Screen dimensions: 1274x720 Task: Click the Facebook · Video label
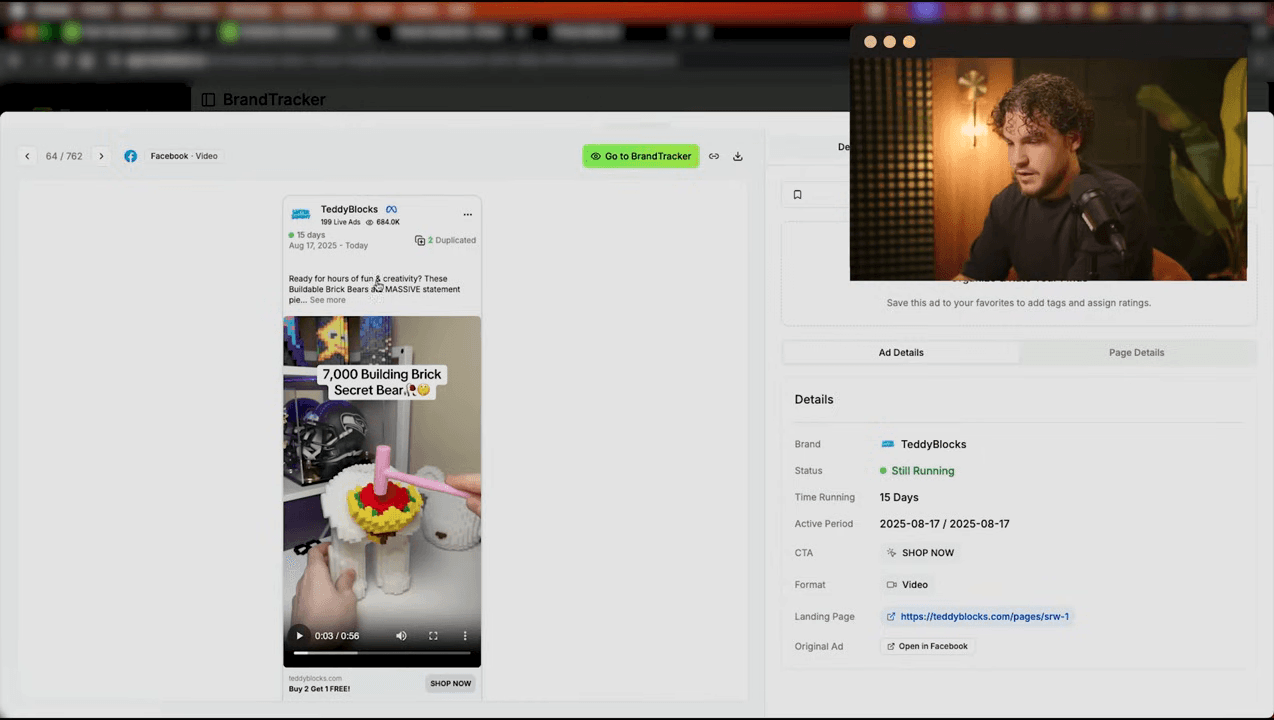coord(184,156)
